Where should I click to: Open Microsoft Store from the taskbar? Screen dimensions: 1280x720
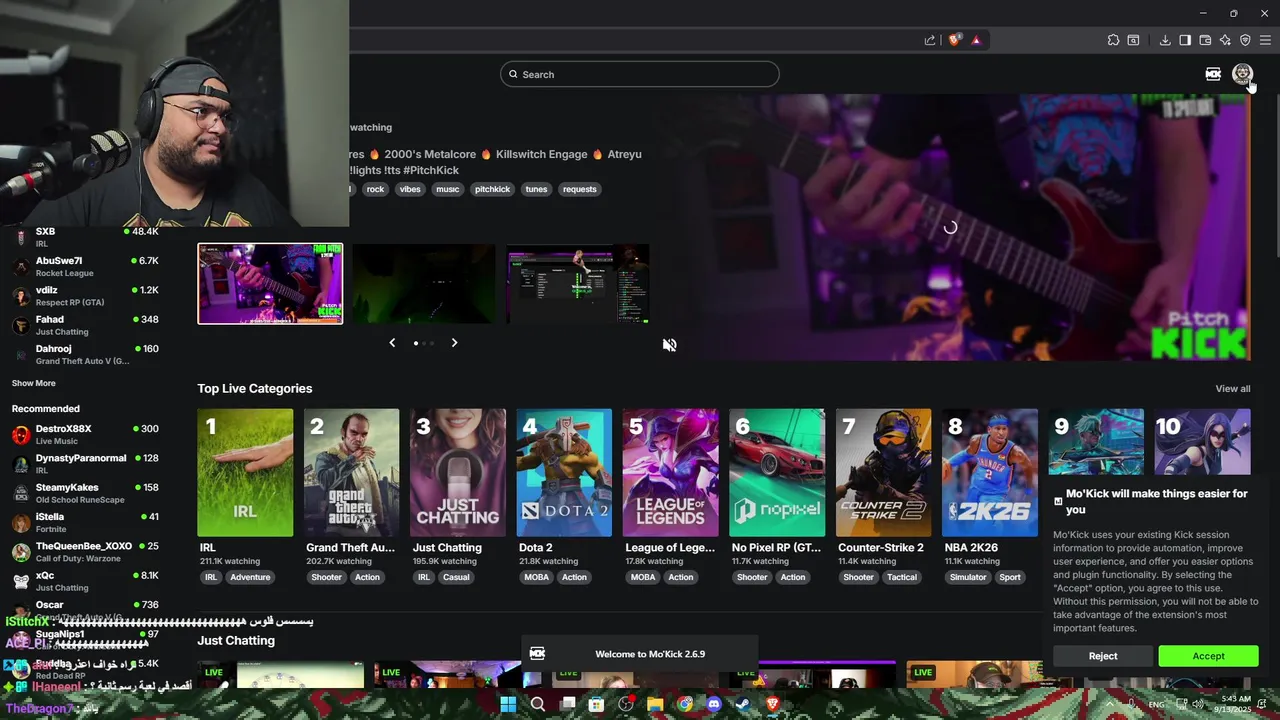[597, 705]
